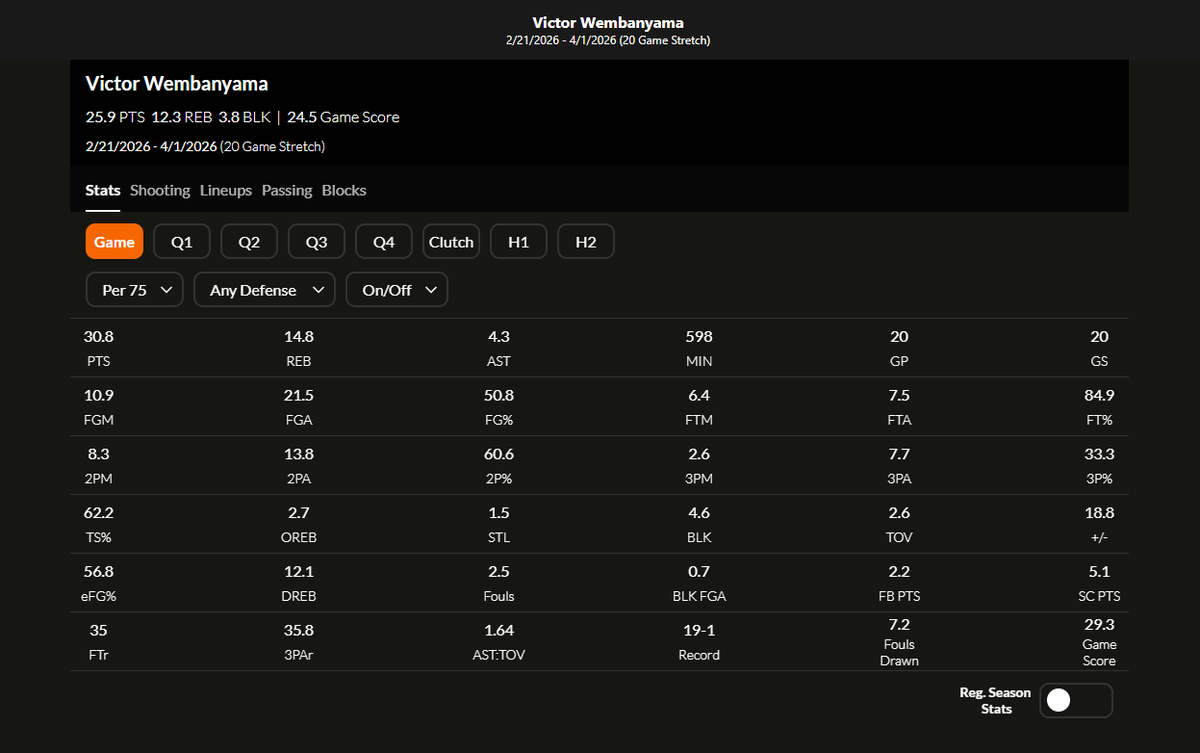Image resolution: width=1200 pixels, height=753 pixels.
Task: Toggle the Reg. Season Stats switch
Action: pyautogui.click(x=1076, y=700)
